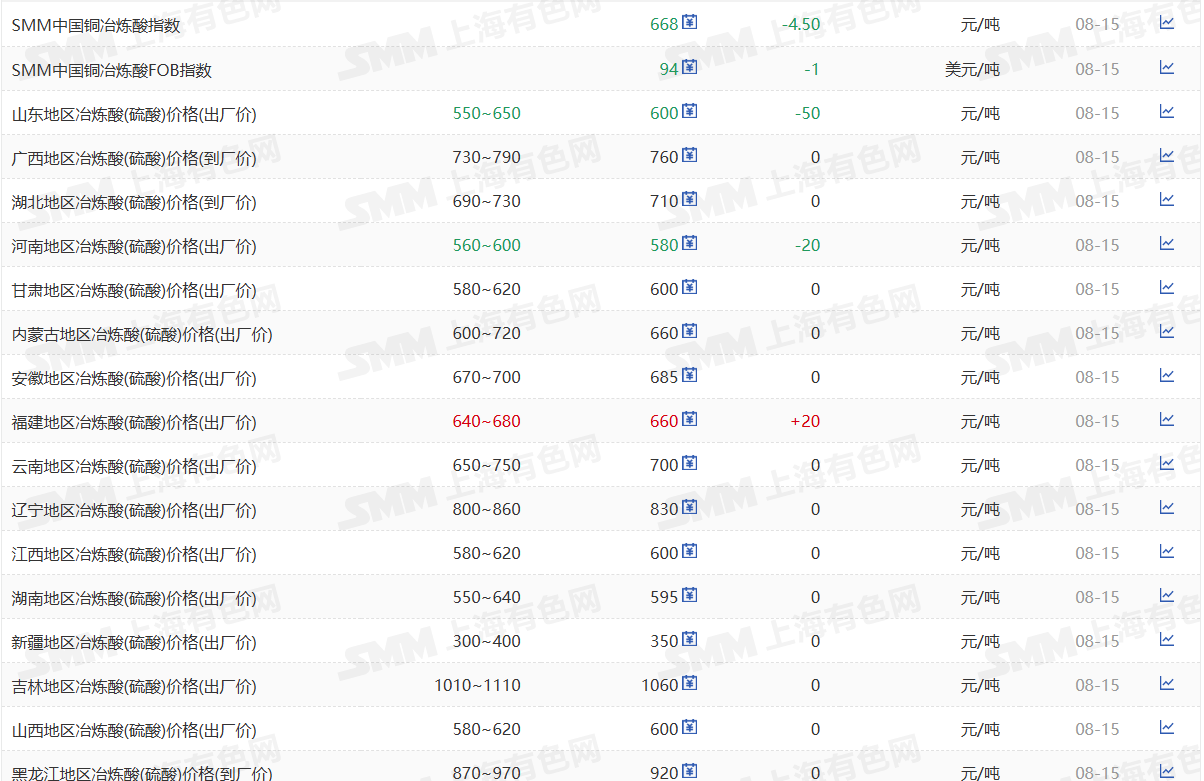Click the price range 800~860

pyautogui.click(x=487, y=509)
